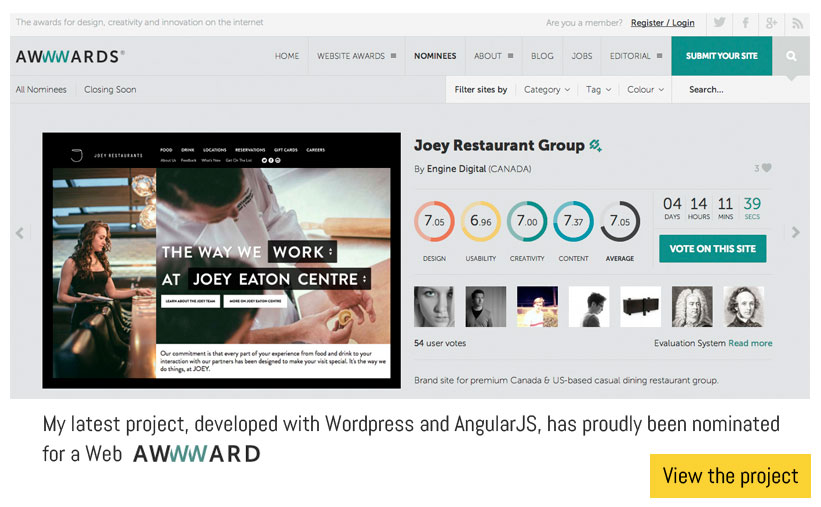Click the Average score 7.05 circle
Viewport: 821px width, 507px height.
pyautogui.click(x=620, y=221)
